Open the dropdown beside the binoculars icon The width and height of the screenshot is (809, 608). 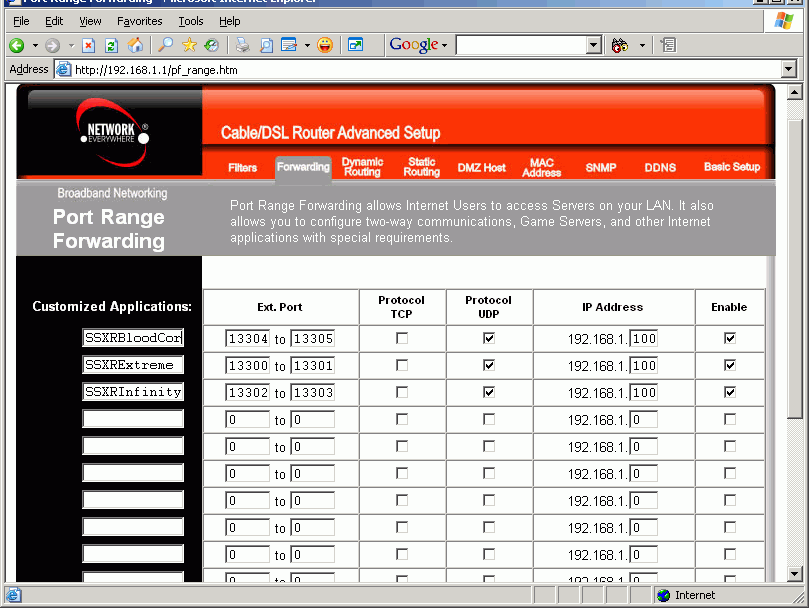pos(642,45)
